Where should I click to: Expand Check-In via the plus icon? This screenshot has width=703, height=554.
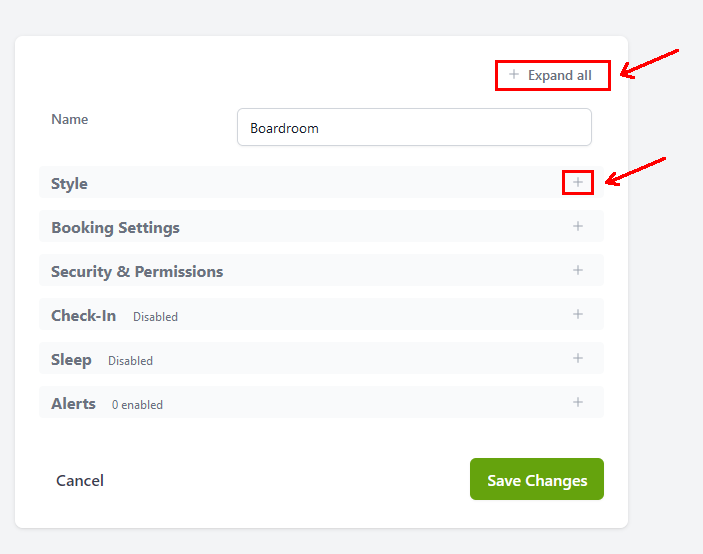point(578,314)
